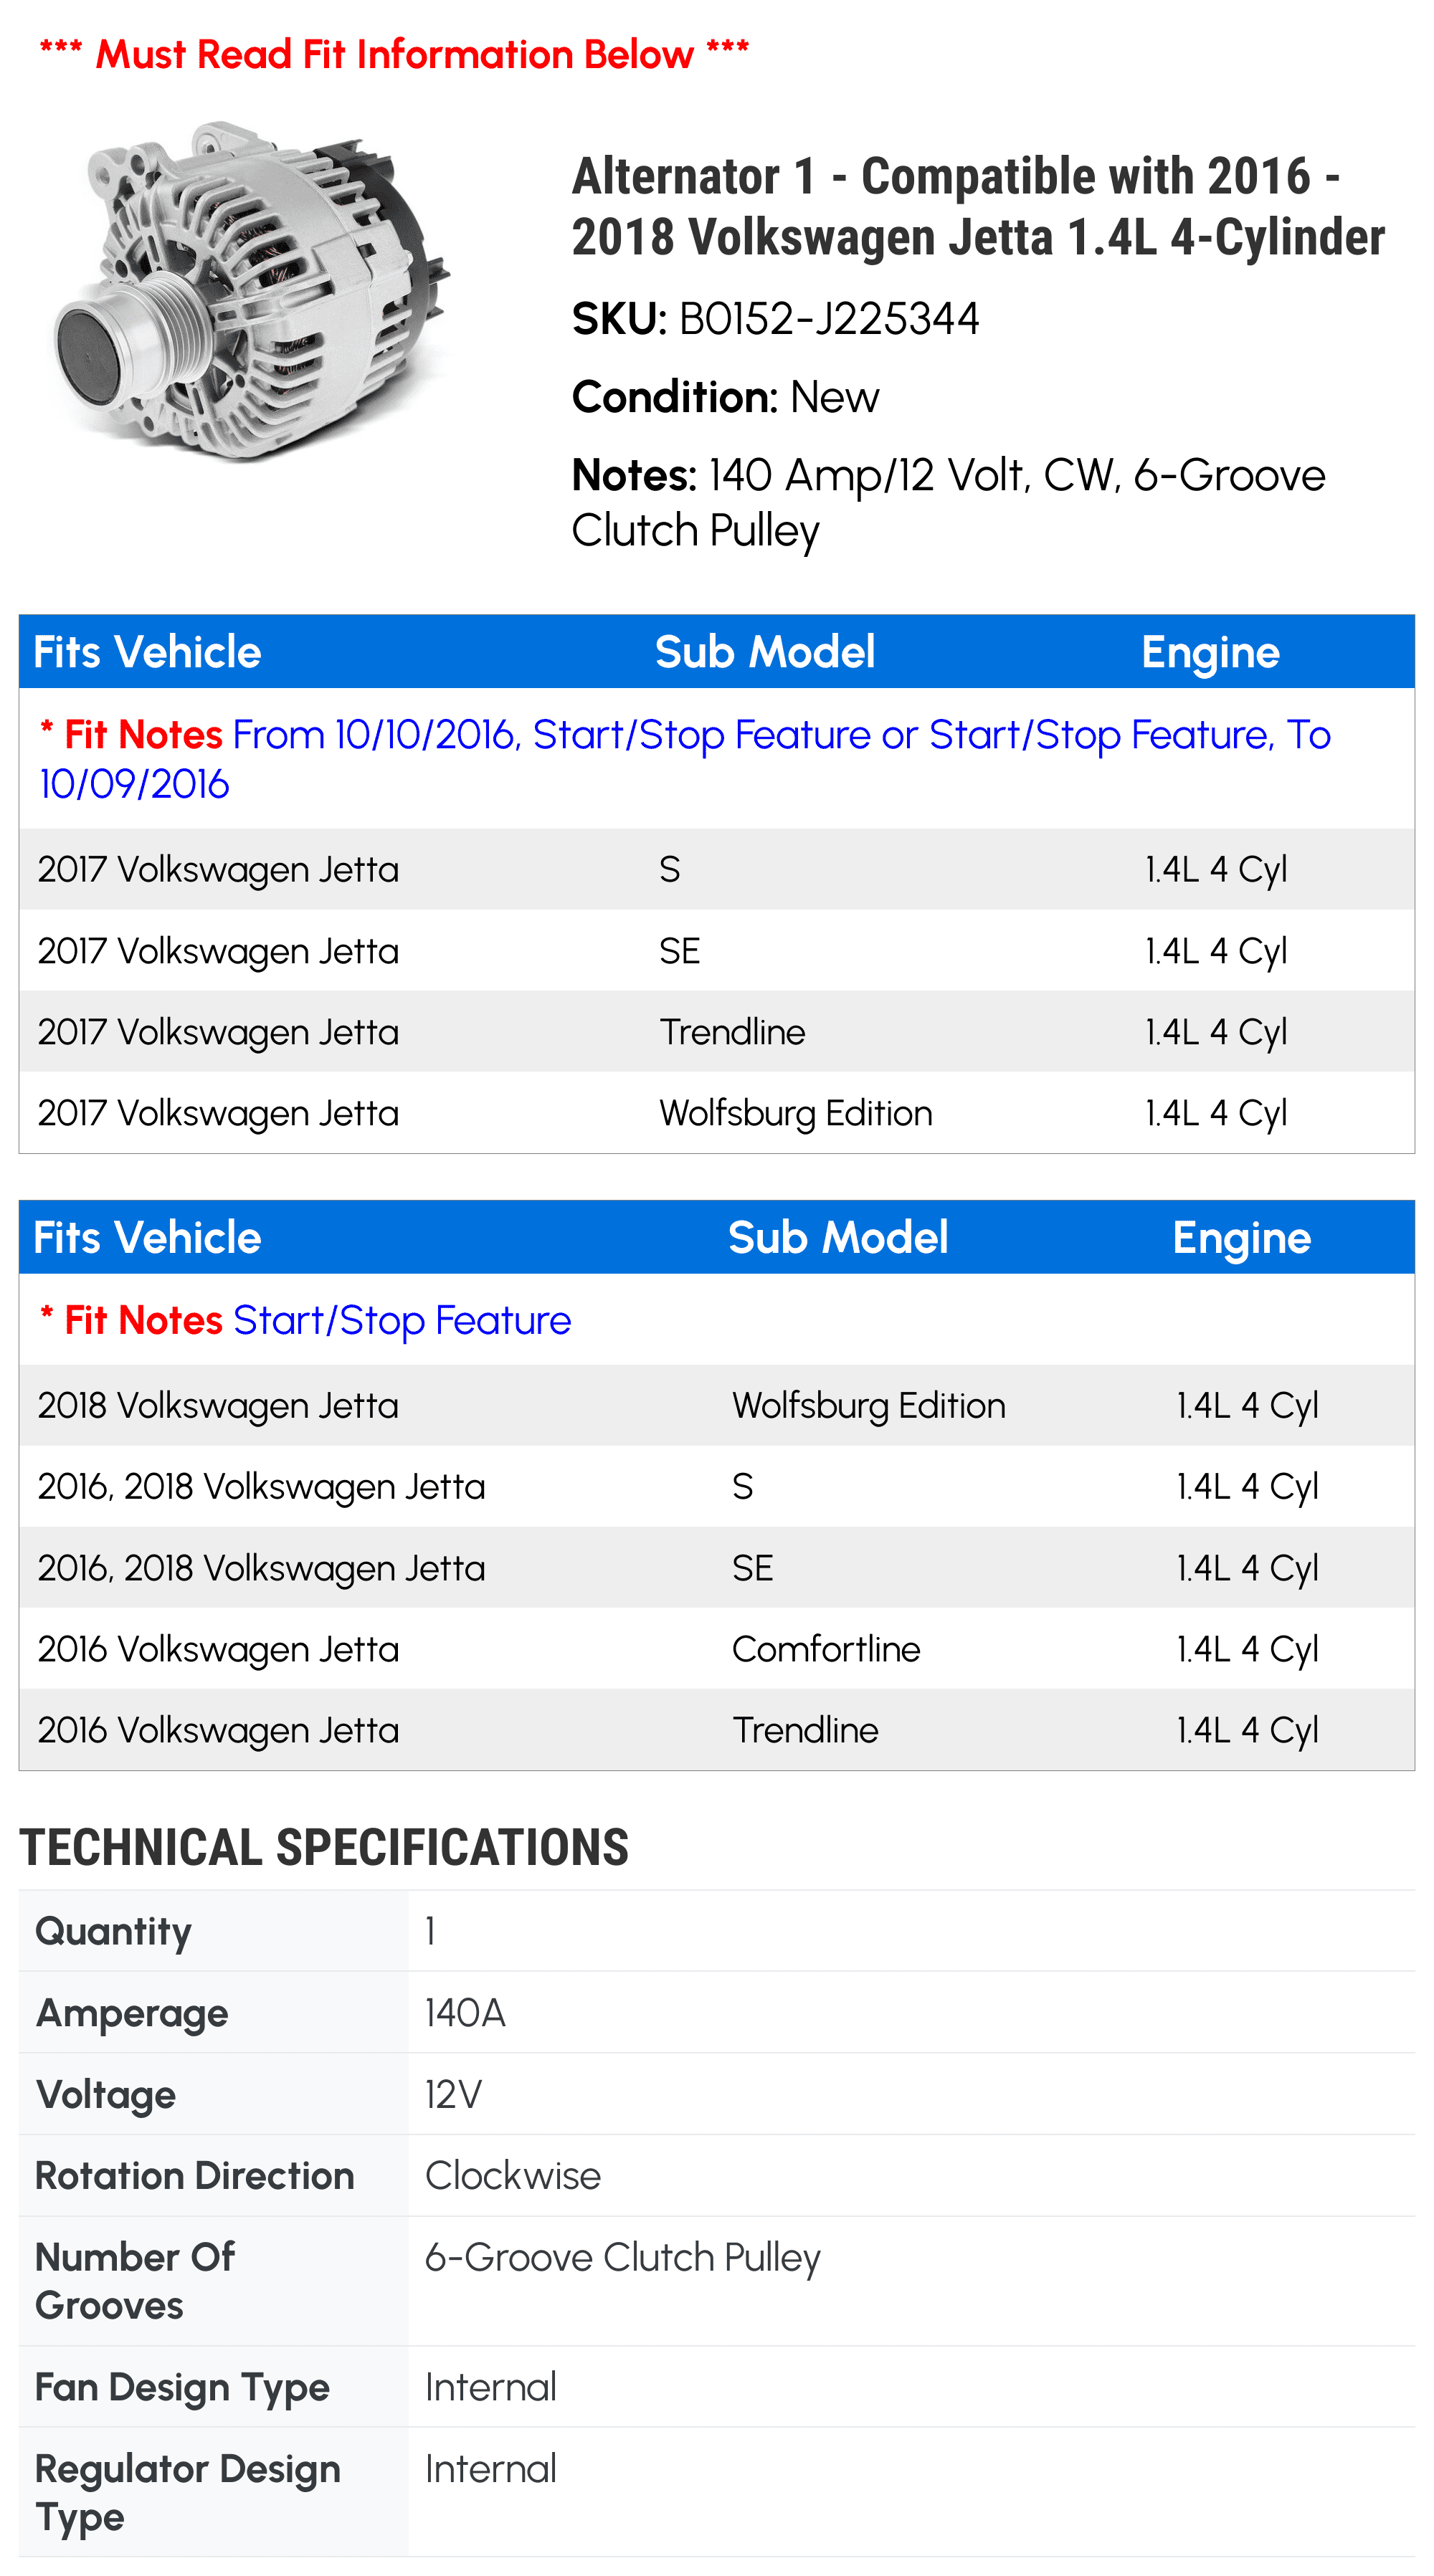Image resolution: width=1434 pixels, height=2576 pixels.
Task: Click the red Must Read Fit Information heading
Action: [394, 54]
